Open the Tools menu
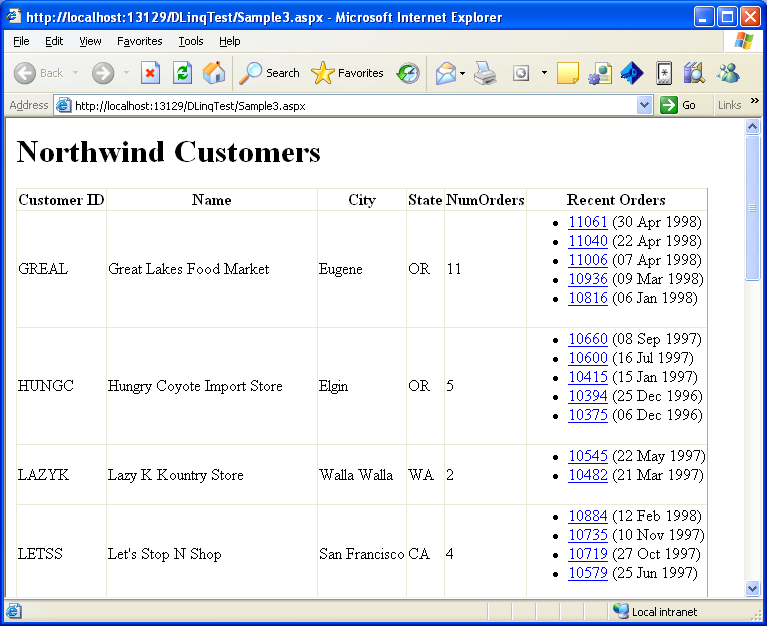767x626 pixels. coord(191,41)
